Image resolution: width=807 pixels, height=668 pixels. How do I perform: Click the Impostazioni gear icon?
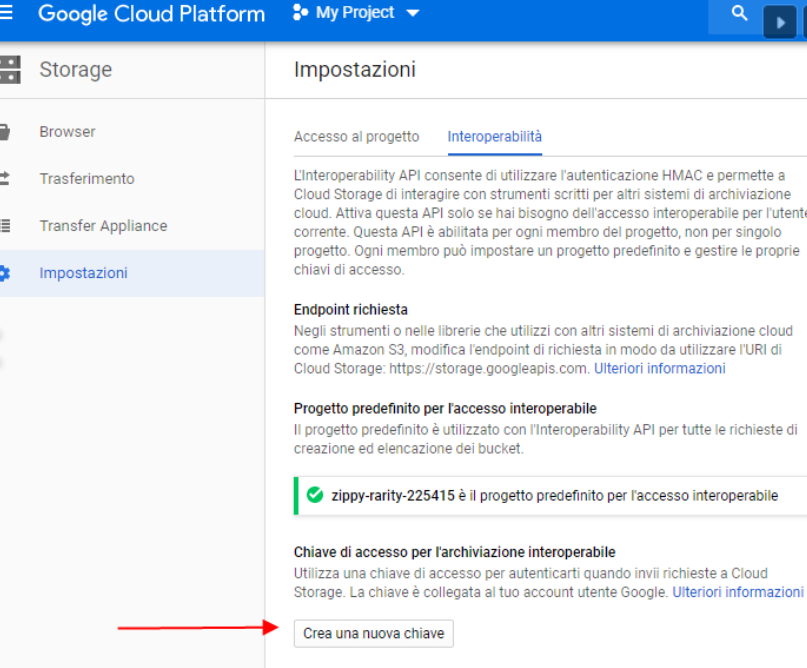click(x=5, y=273)
